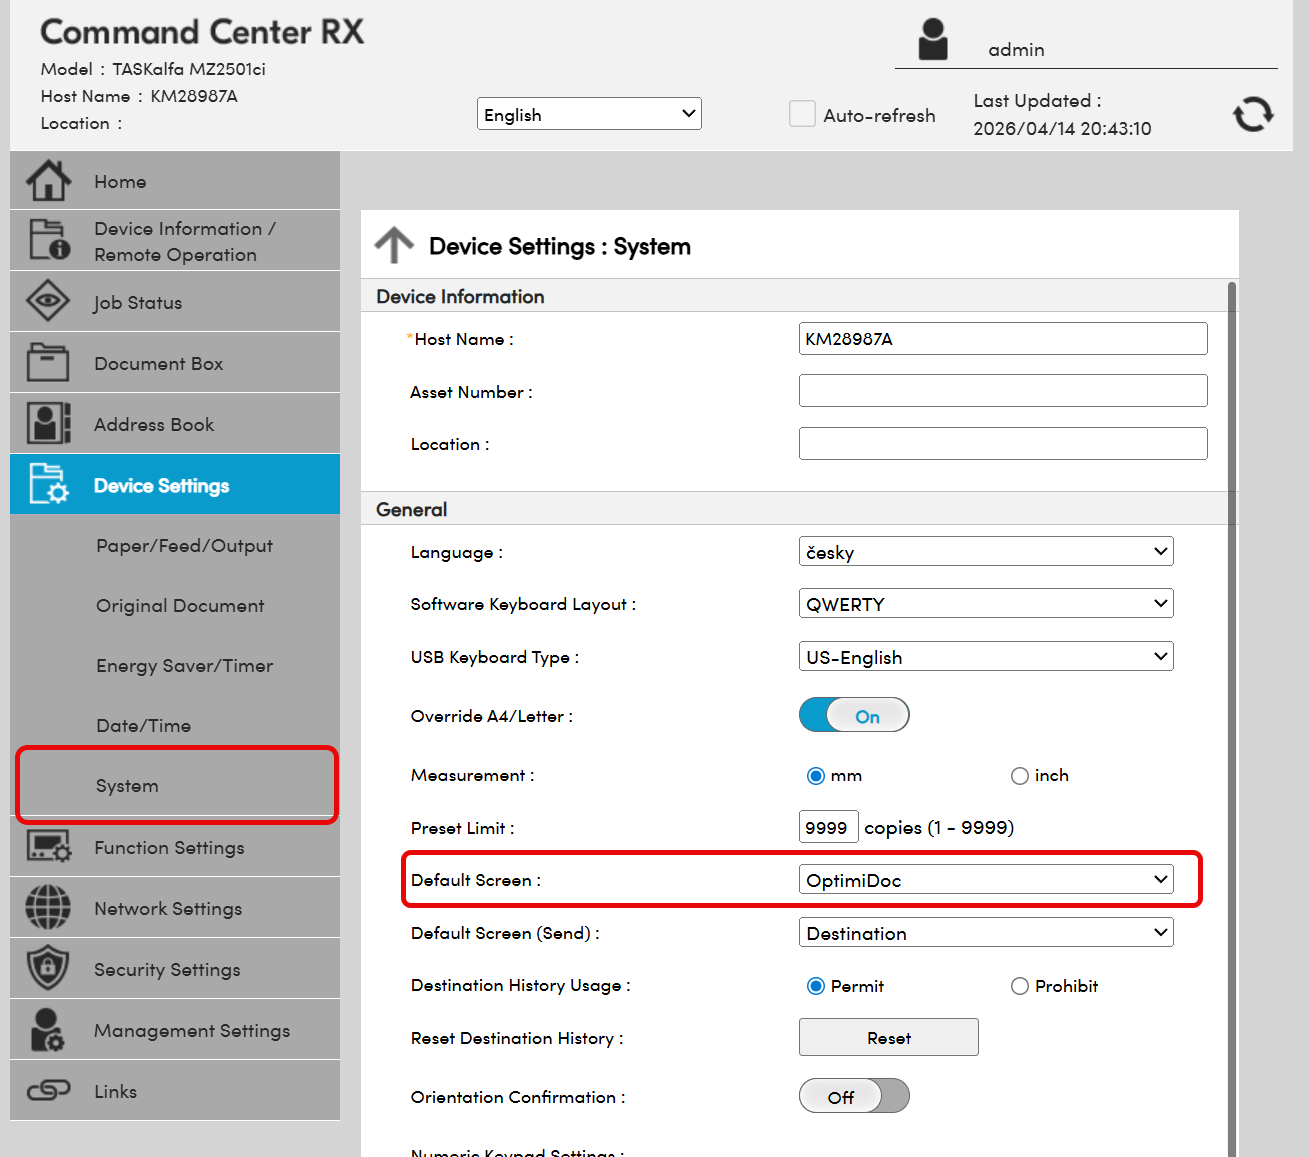This screenshot has height=1157, width=1309.
Task: Open Job Status eye icon
Action: 48,301
